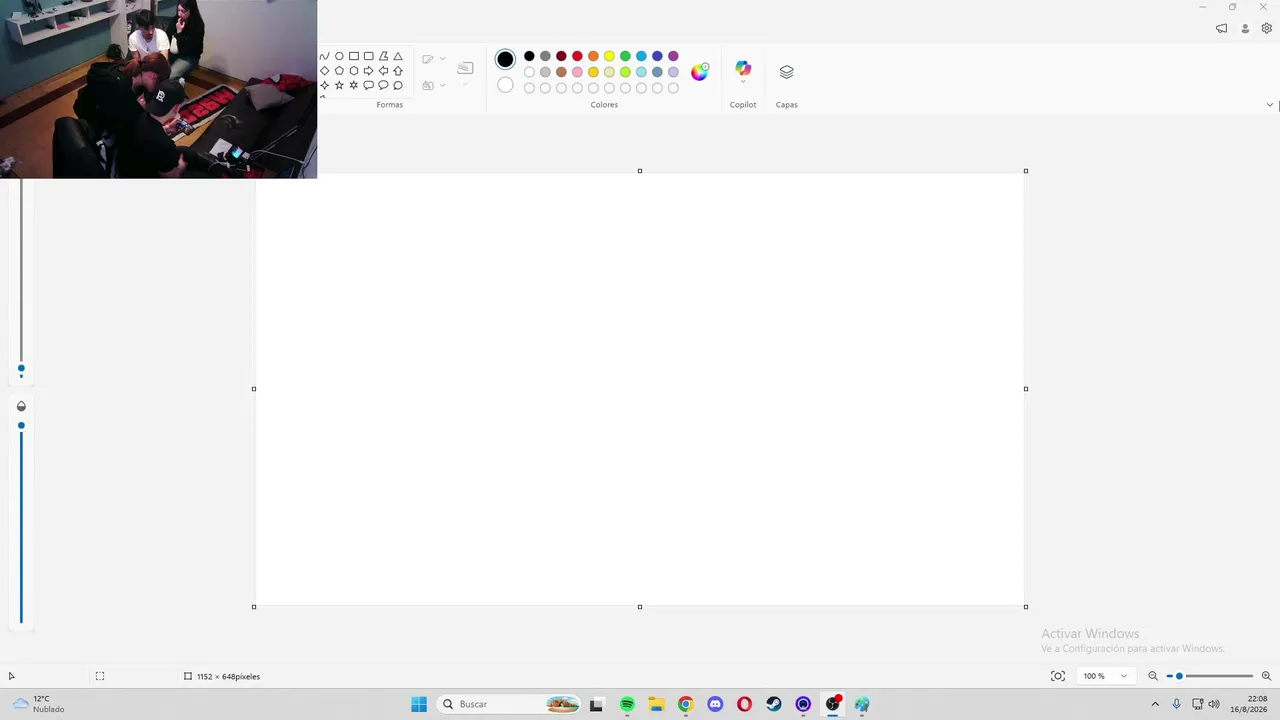1280x720 pixels.
Task: Open the edit colors wheel
Action: [700, 71]
